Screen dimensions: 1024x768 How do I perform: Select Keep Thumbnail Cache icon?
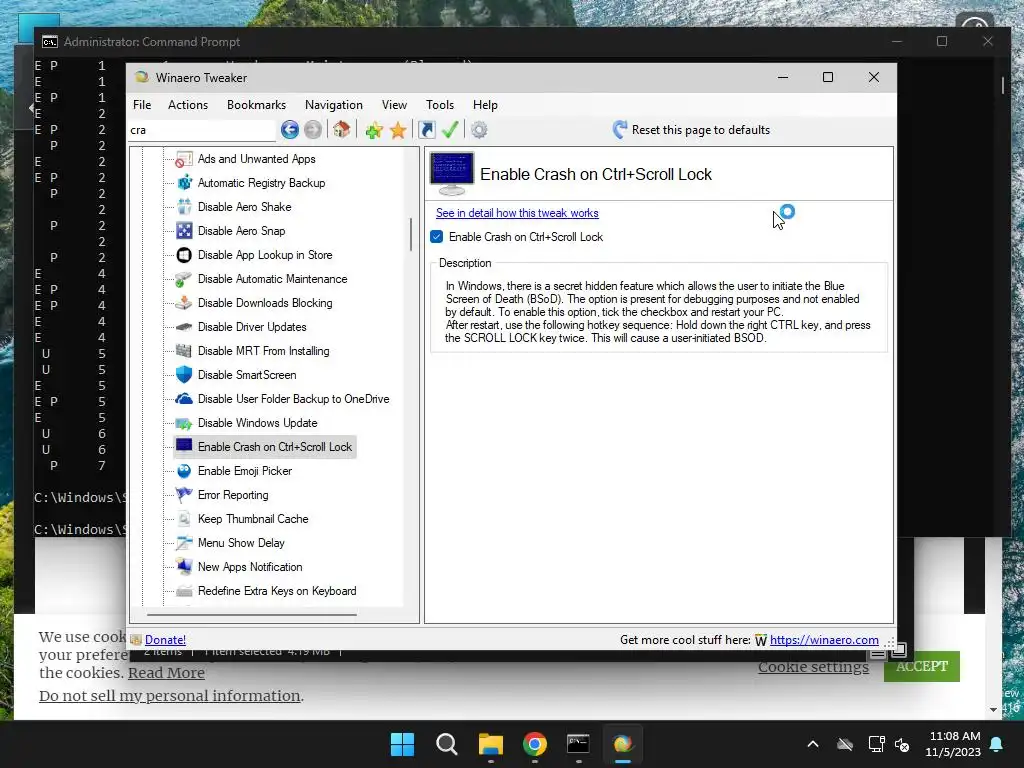(x=184, y=519)
